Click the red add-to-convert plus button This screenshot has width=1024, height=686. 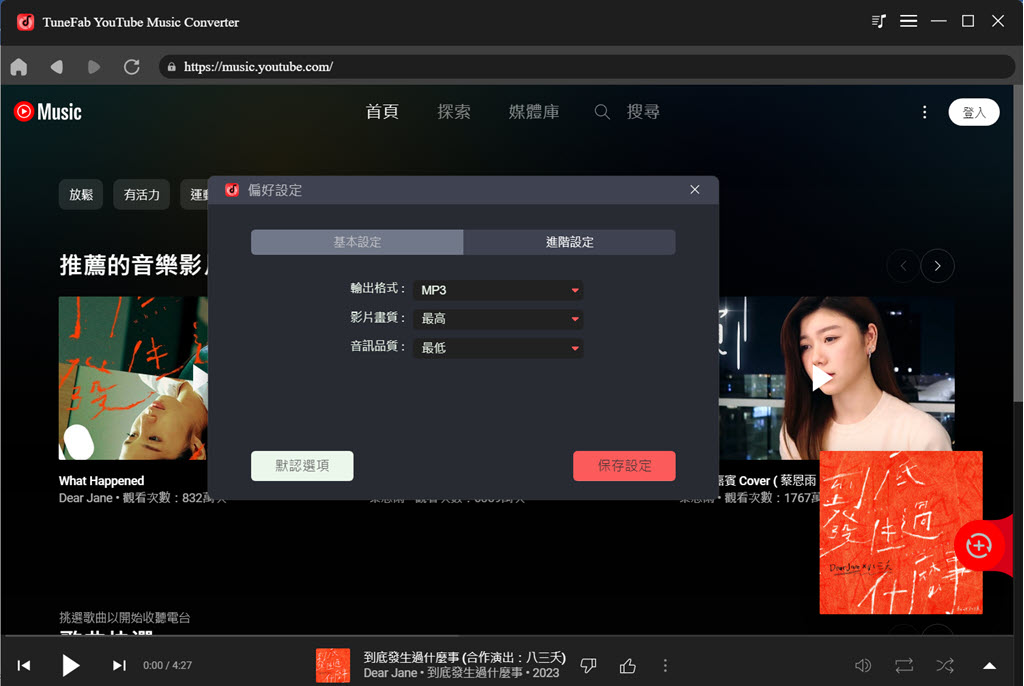point(978,546)
